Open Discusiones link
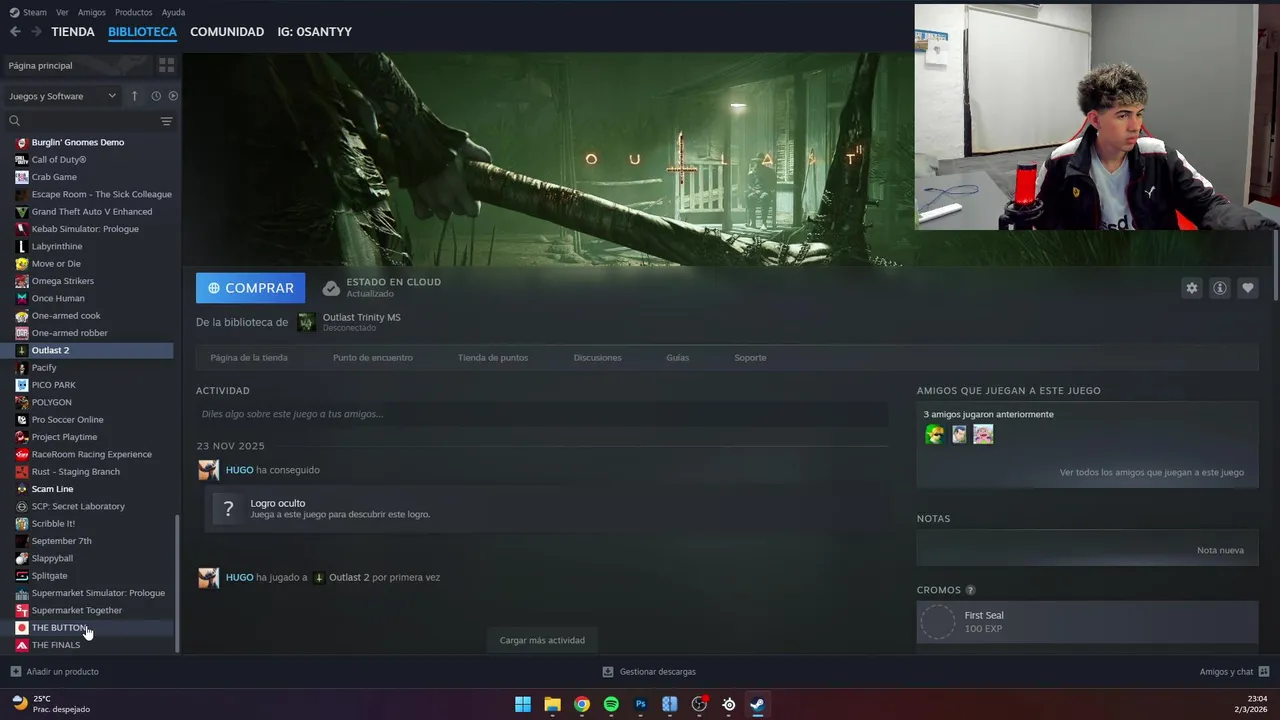Image resolution: width=1280 pixels, height=720 pixels. [x=598, y=358]
